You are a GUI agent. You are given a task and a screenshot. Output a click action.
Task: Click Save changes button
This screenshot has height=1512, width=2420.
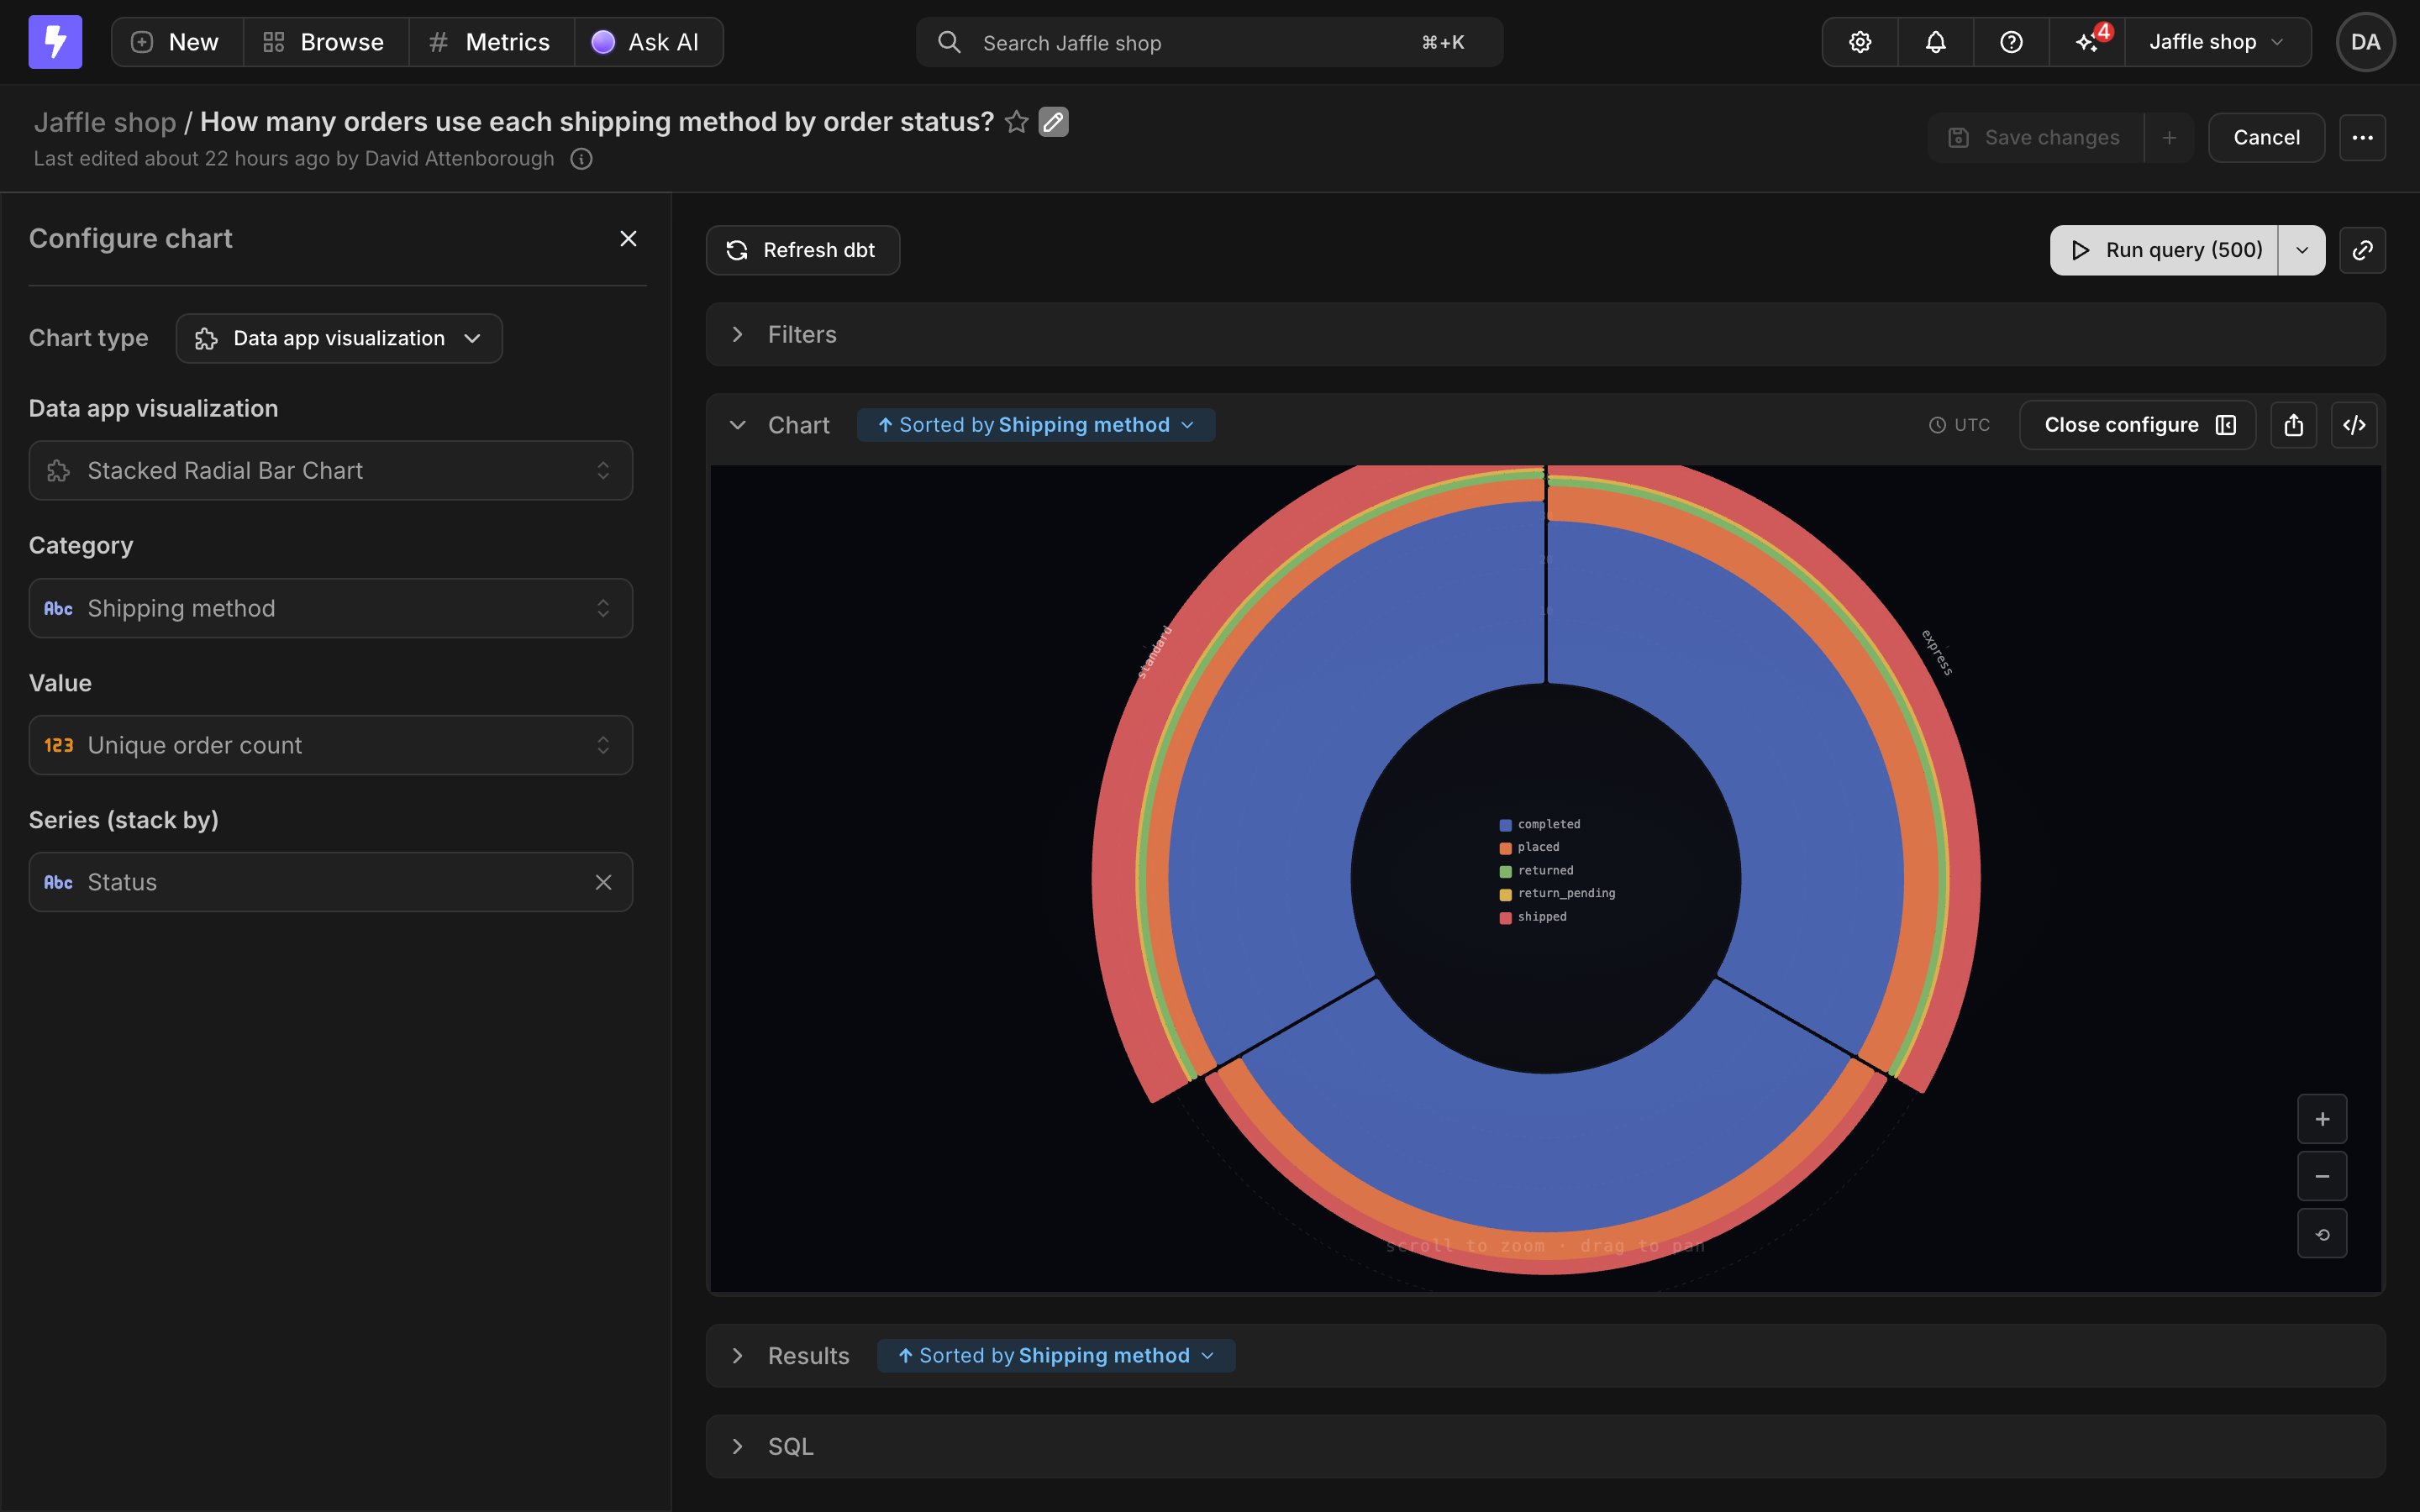click(2035, 138)
